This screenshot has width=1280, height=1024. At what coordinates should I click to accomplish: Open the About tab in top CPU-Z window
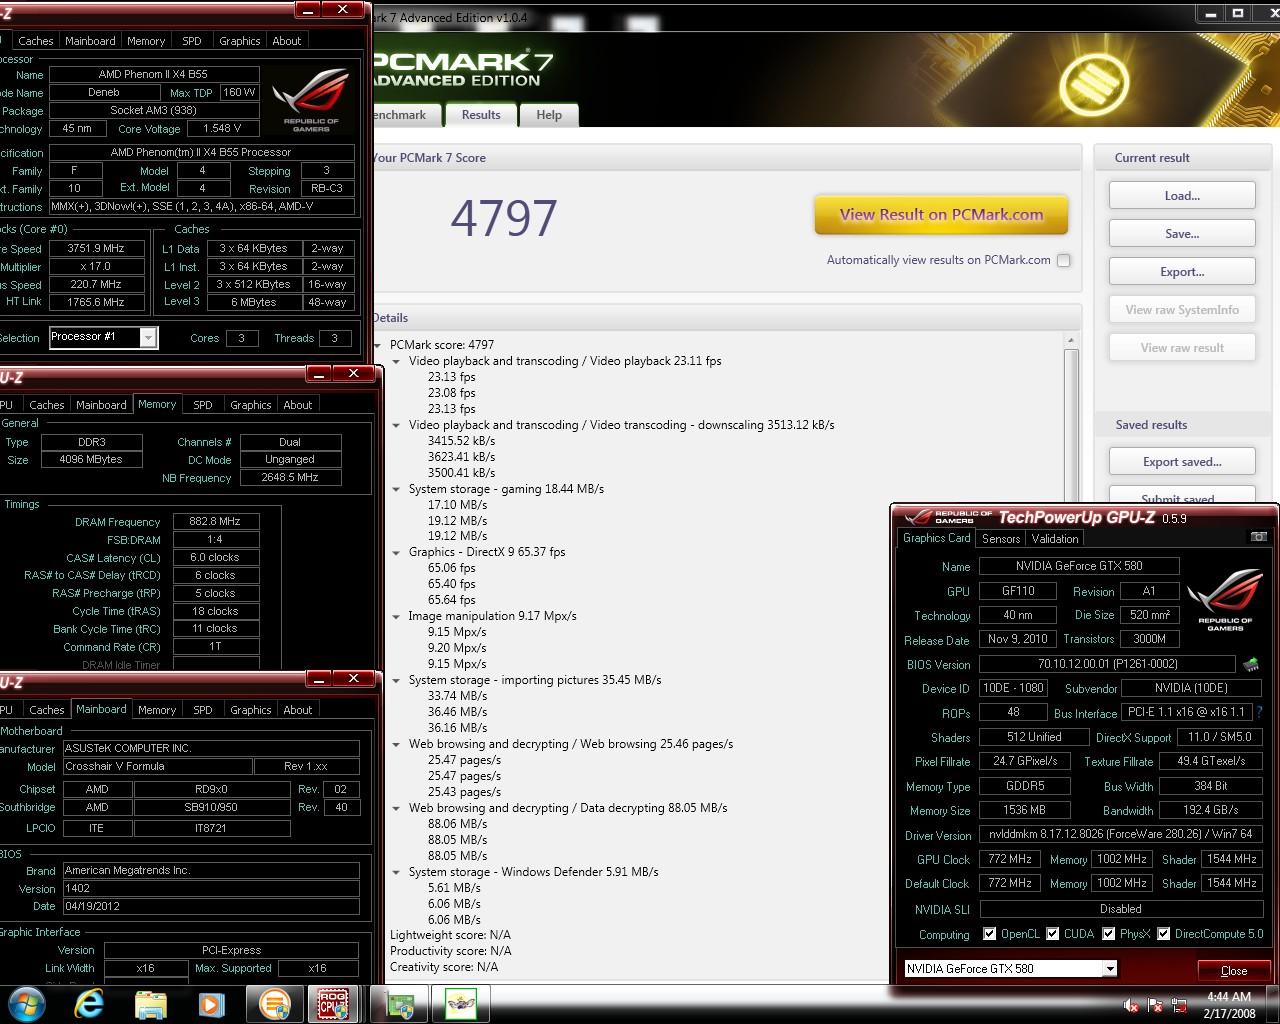point(287,41)
